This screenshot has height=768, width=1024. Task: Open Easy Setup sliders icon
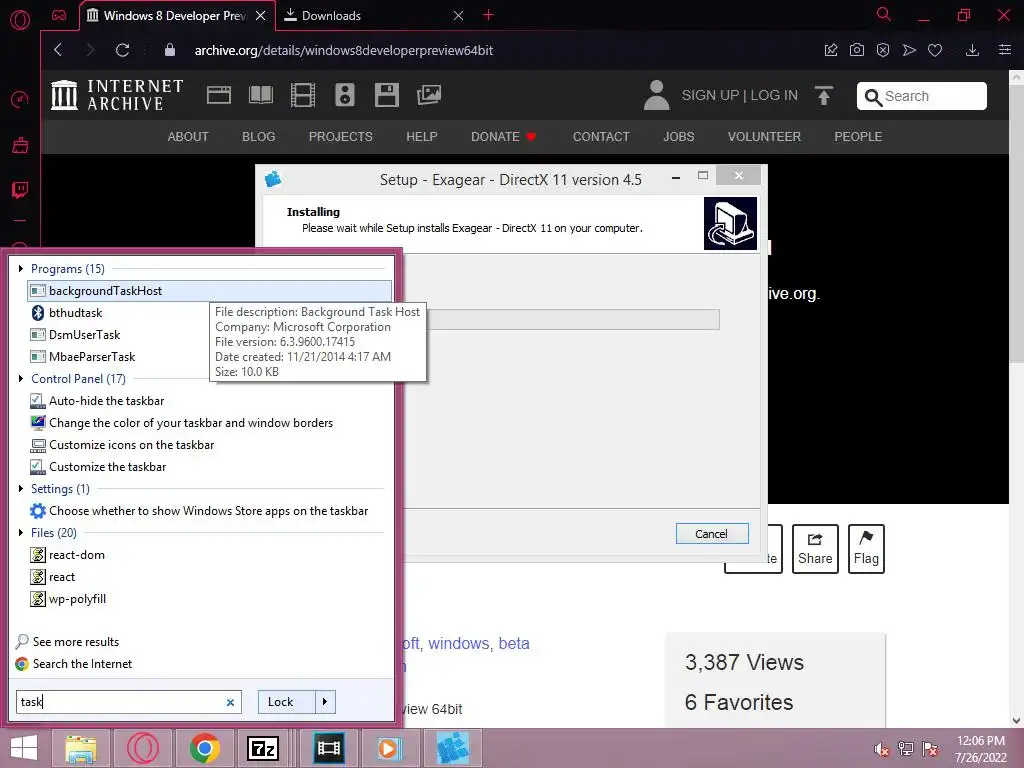[1005, 50]
